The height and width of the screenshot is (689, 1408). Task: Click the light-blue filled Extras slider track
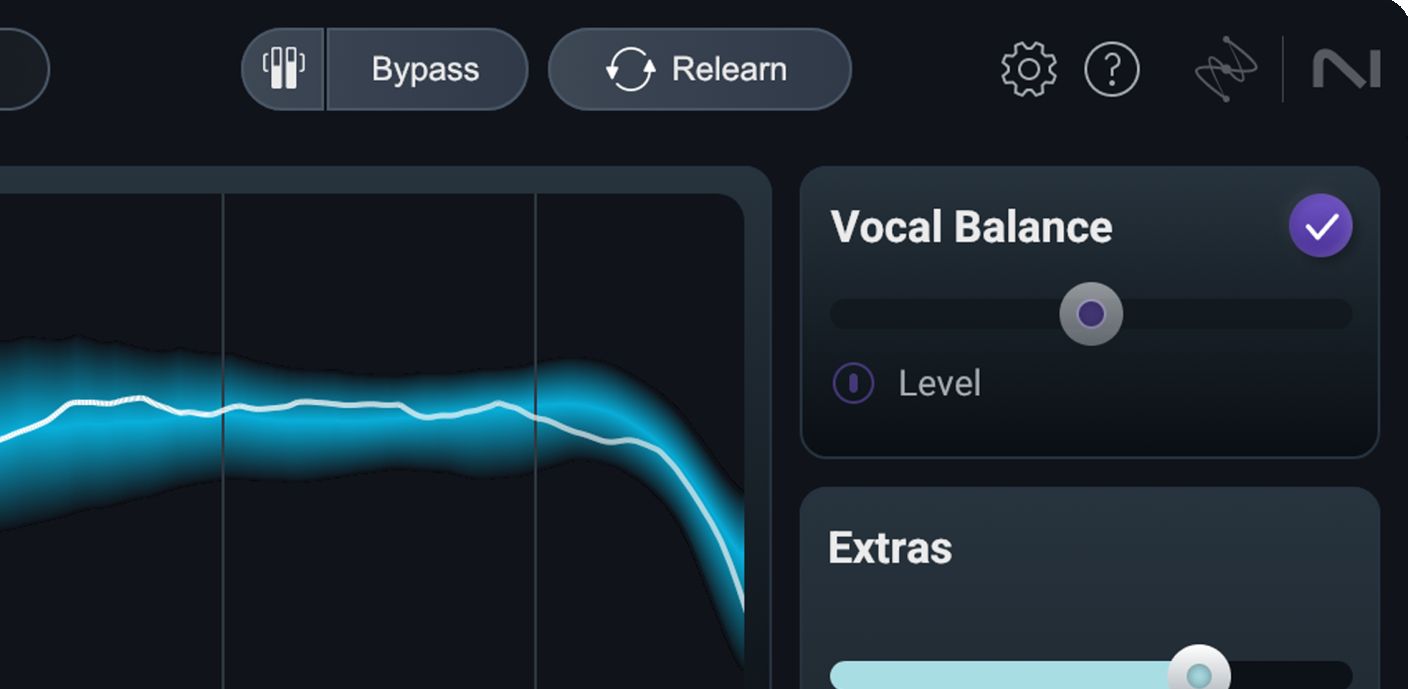tap(1000, 675)
